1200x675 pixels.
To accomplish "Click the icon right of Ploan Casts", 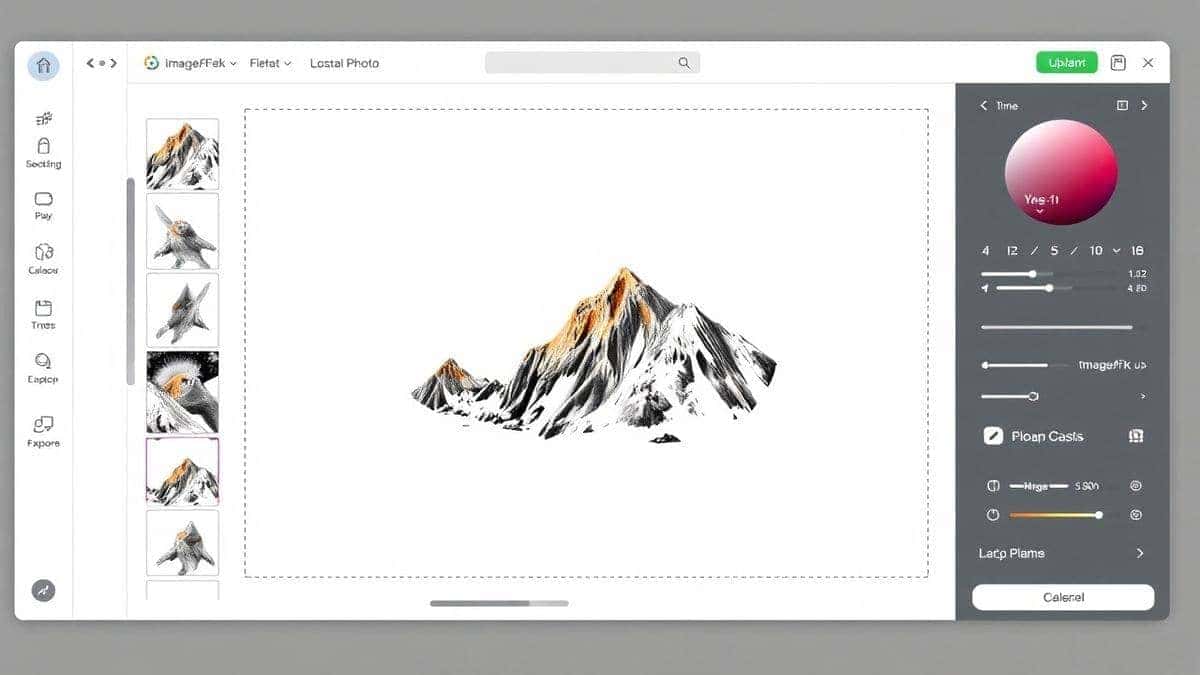I will pos(1136,436).
